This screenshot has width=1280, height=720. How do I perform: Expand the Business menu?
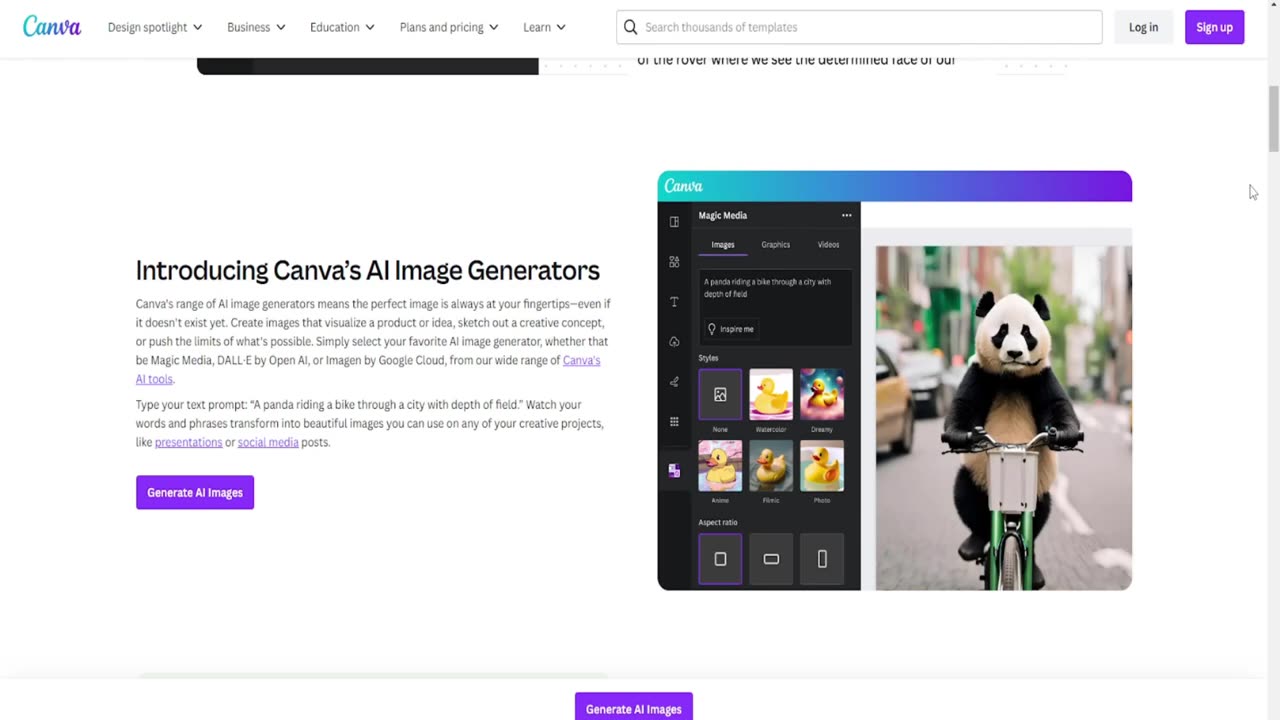click(x=256, y=27)
